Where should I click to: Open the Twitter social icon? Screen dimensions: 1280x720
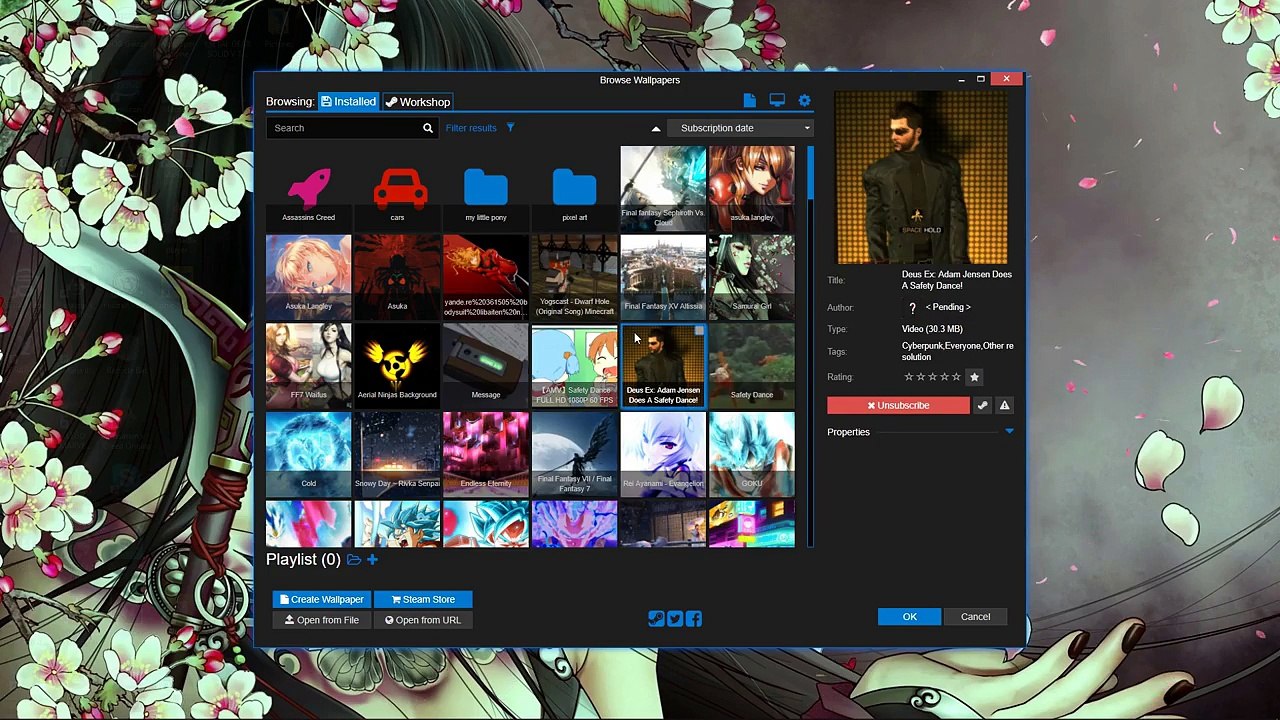pos(675,619)
